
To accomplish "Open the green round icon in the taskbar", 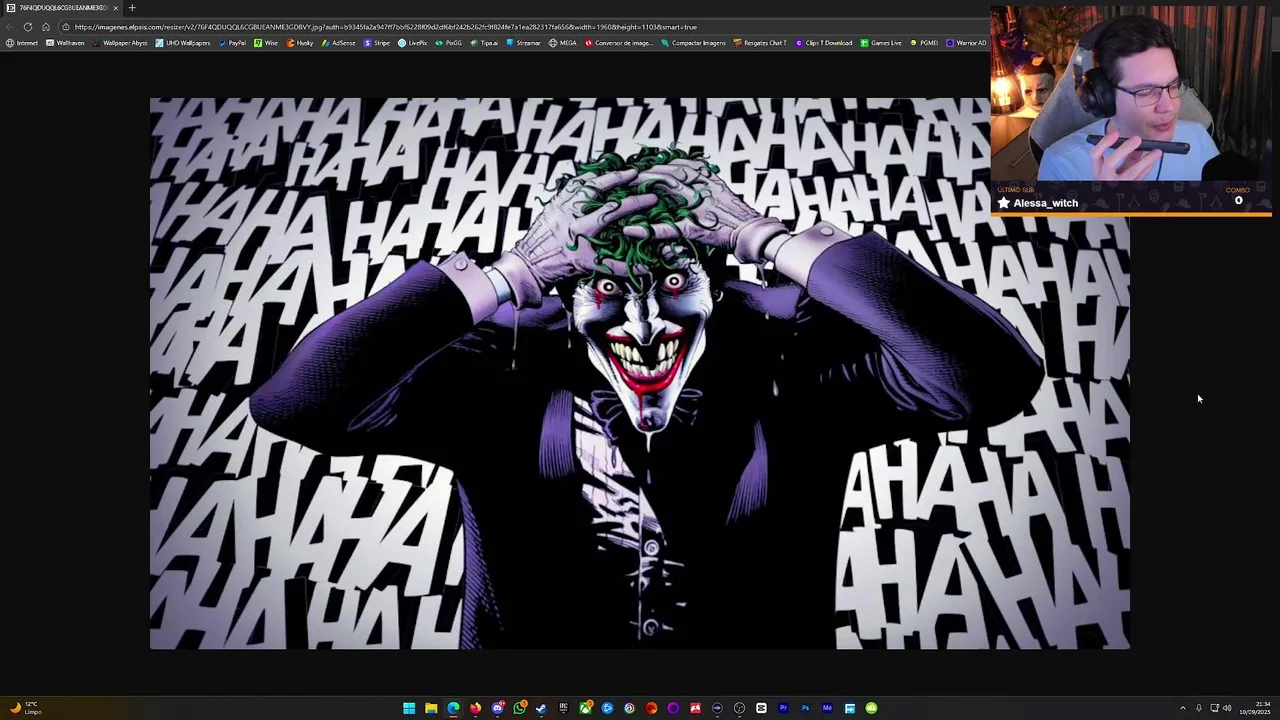I will pyautogui.click(x=871, y=708).
